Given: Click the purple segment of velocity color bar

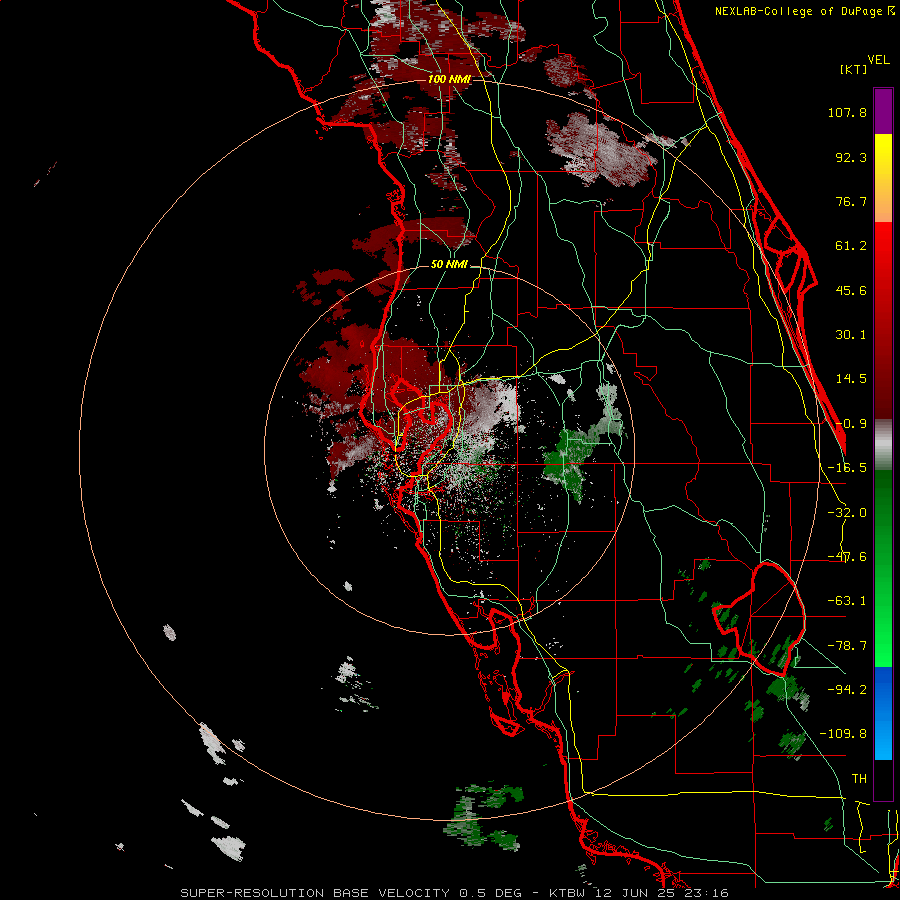Looking at the screenshot, I should [883, 111].
